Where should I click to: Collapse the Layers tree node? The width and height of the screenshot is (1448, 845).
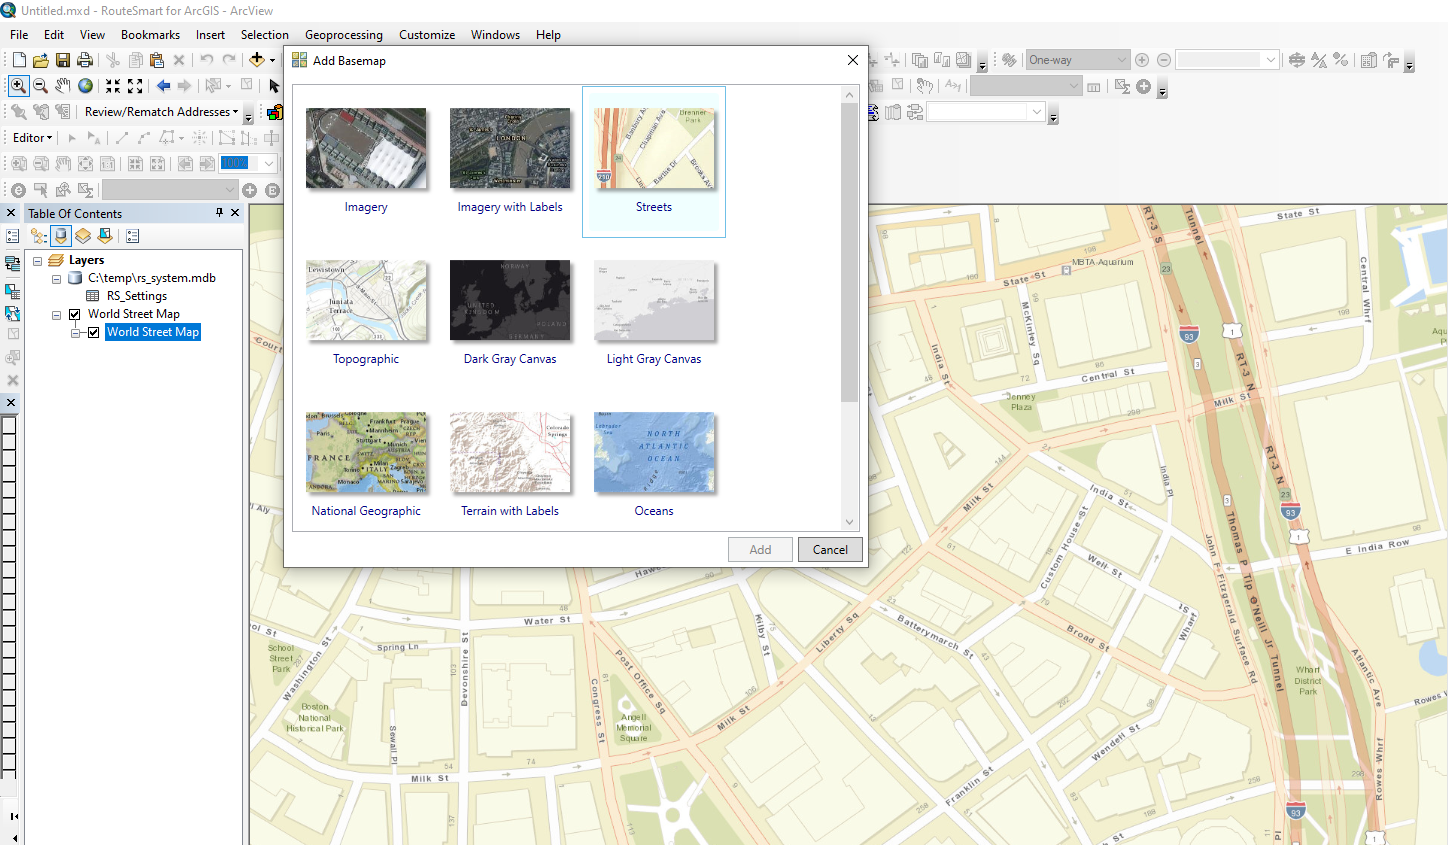(x=37, y=259)
